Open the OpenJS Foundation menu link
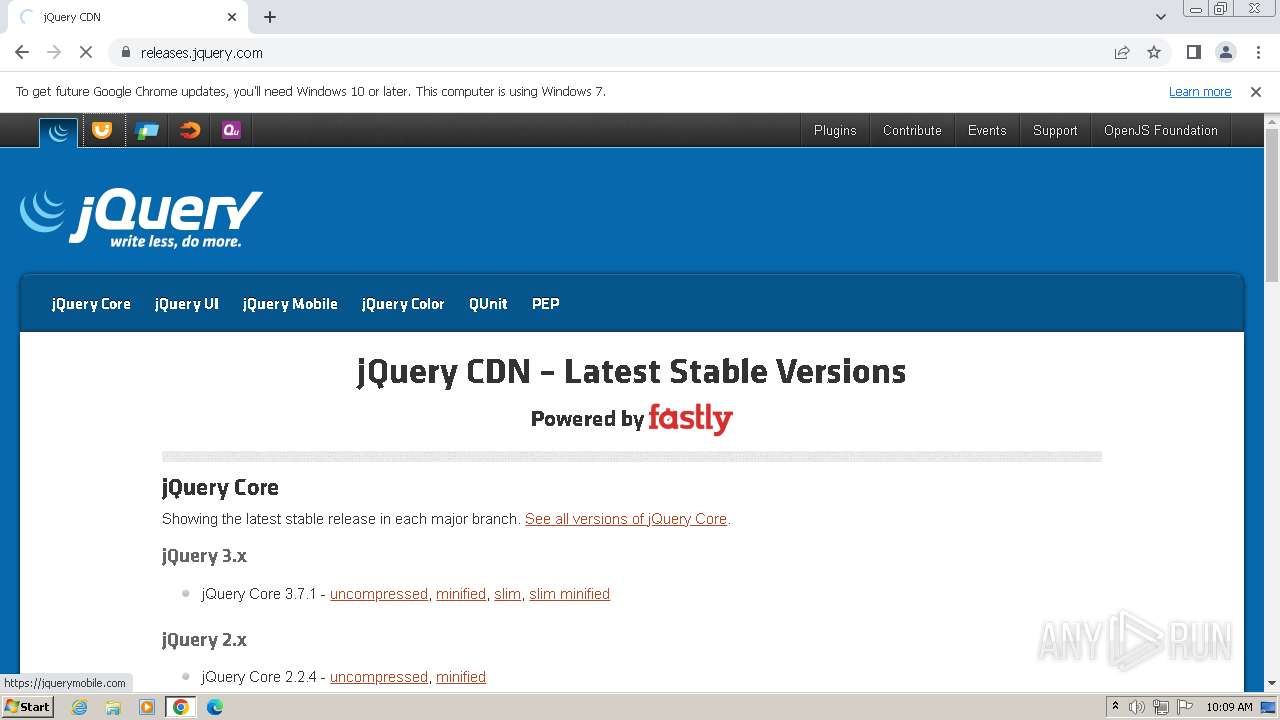 click(x=1161, y=130)
